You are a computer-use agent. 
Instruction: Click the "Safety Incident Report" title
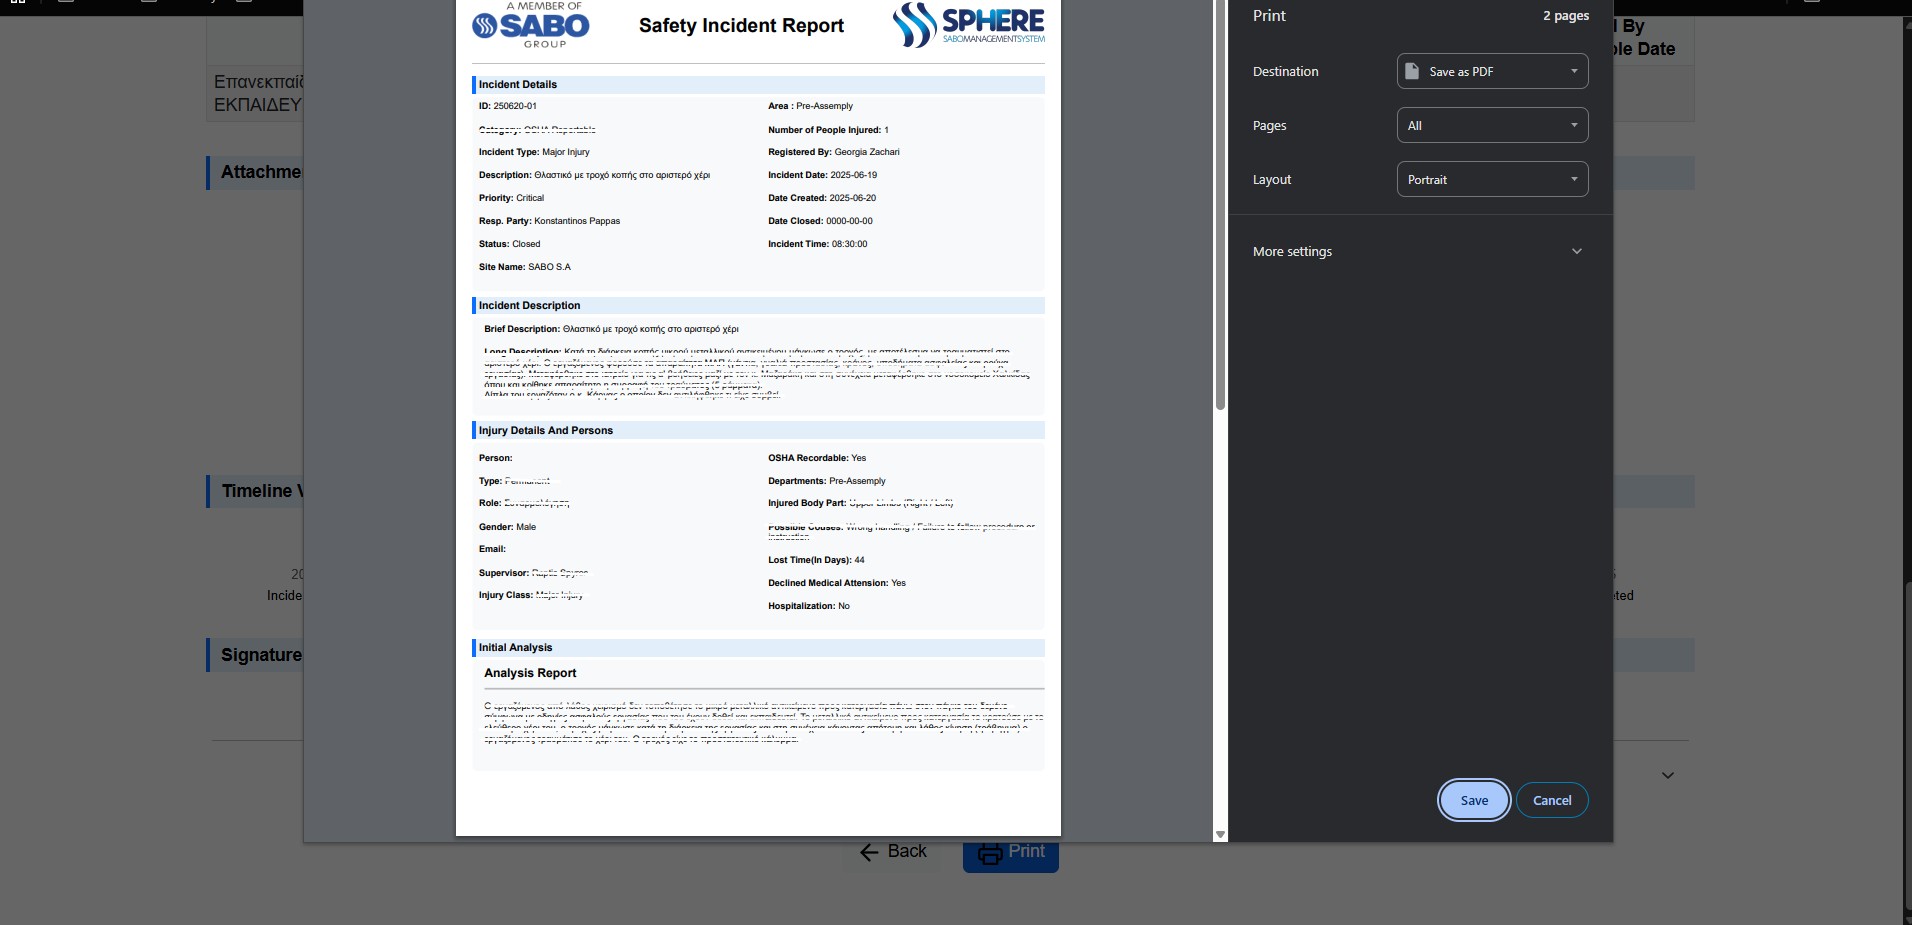741,25
